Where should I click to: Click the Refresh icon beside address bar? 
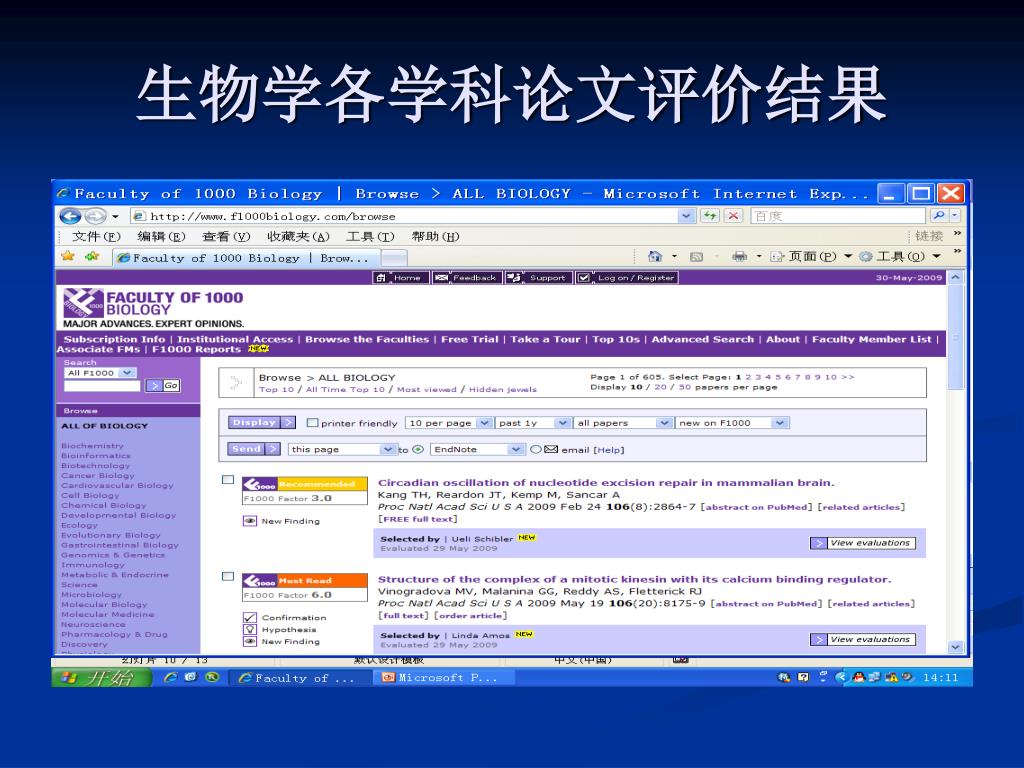point(710,216)
